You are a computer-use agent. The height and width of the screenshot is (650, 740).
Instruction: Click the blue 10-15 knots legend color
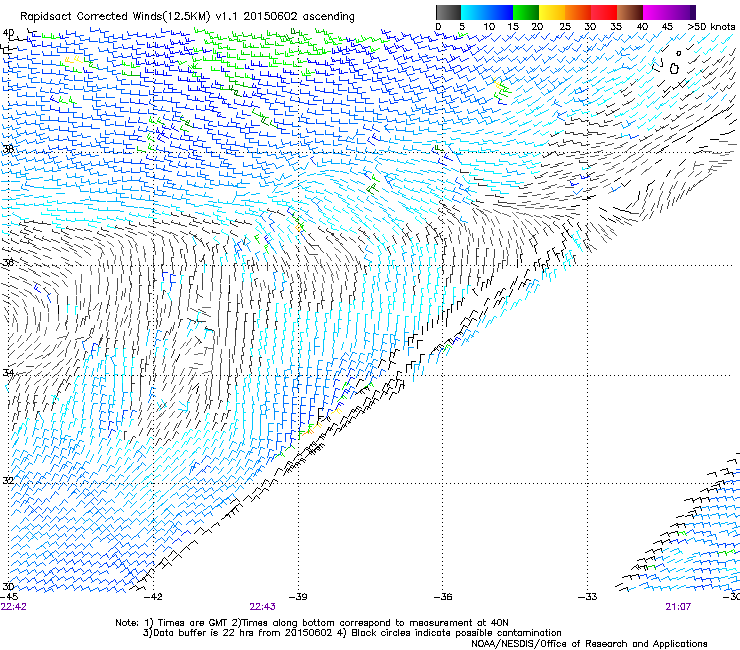pos(499,12)
